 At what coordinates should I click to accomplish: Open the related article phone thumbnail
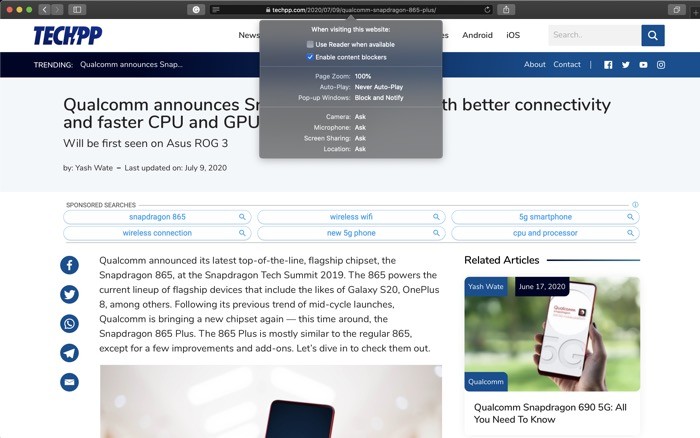click(552, 334)
